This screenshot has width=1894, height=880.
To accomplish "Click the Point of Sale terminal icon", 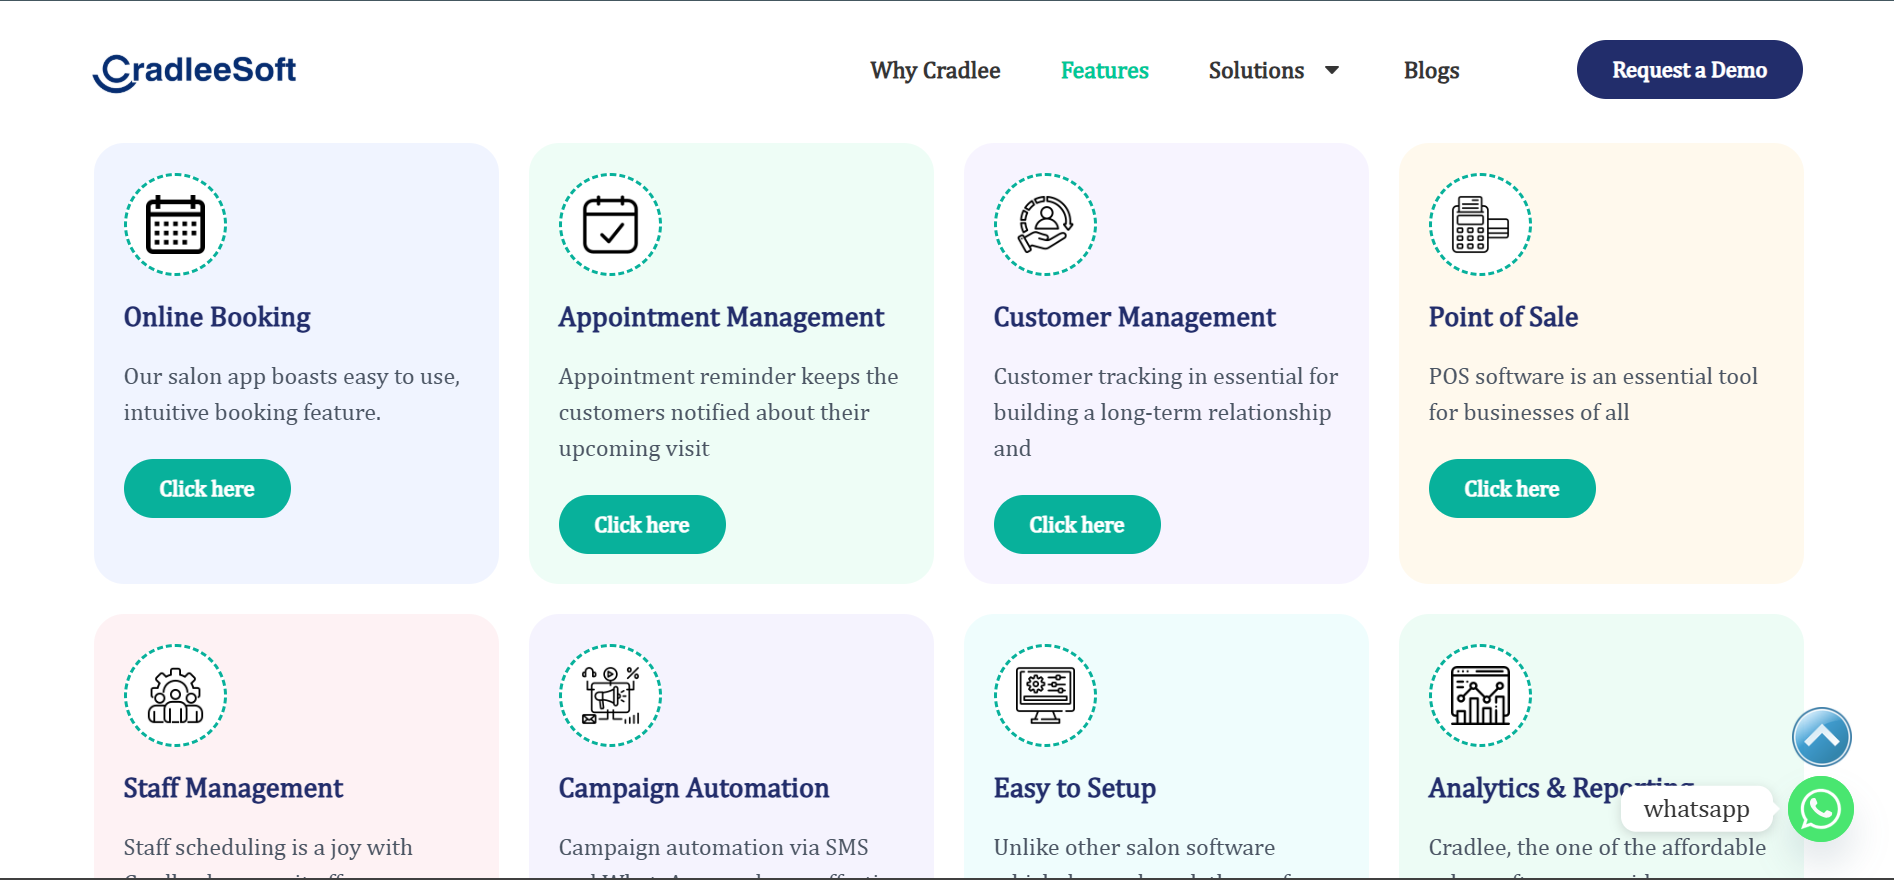I will pyautogui.click(x=1480, y=224).
